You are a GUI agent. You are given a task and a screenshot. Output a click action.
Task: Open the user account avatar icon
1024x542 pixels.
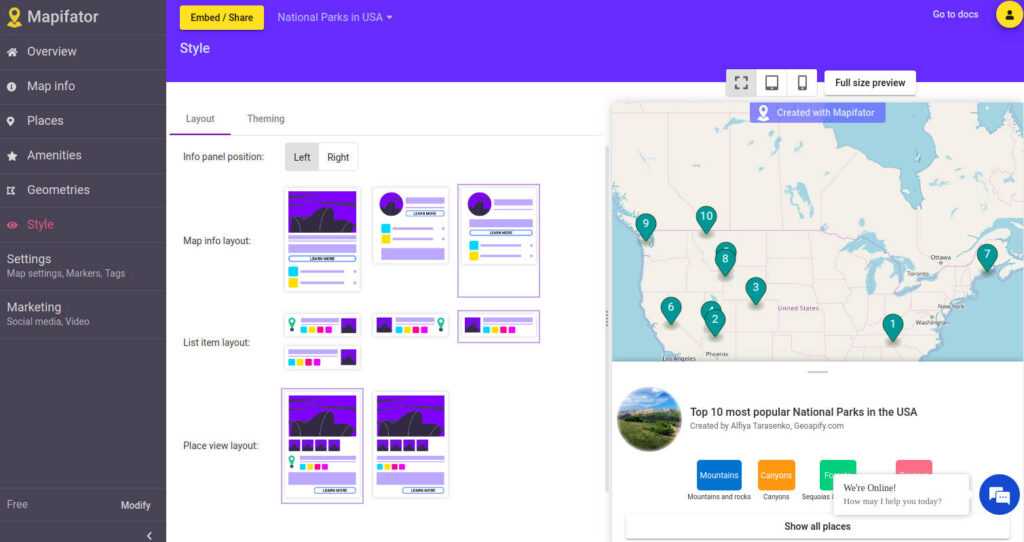pyautogui.click(x=1009, y=14)
